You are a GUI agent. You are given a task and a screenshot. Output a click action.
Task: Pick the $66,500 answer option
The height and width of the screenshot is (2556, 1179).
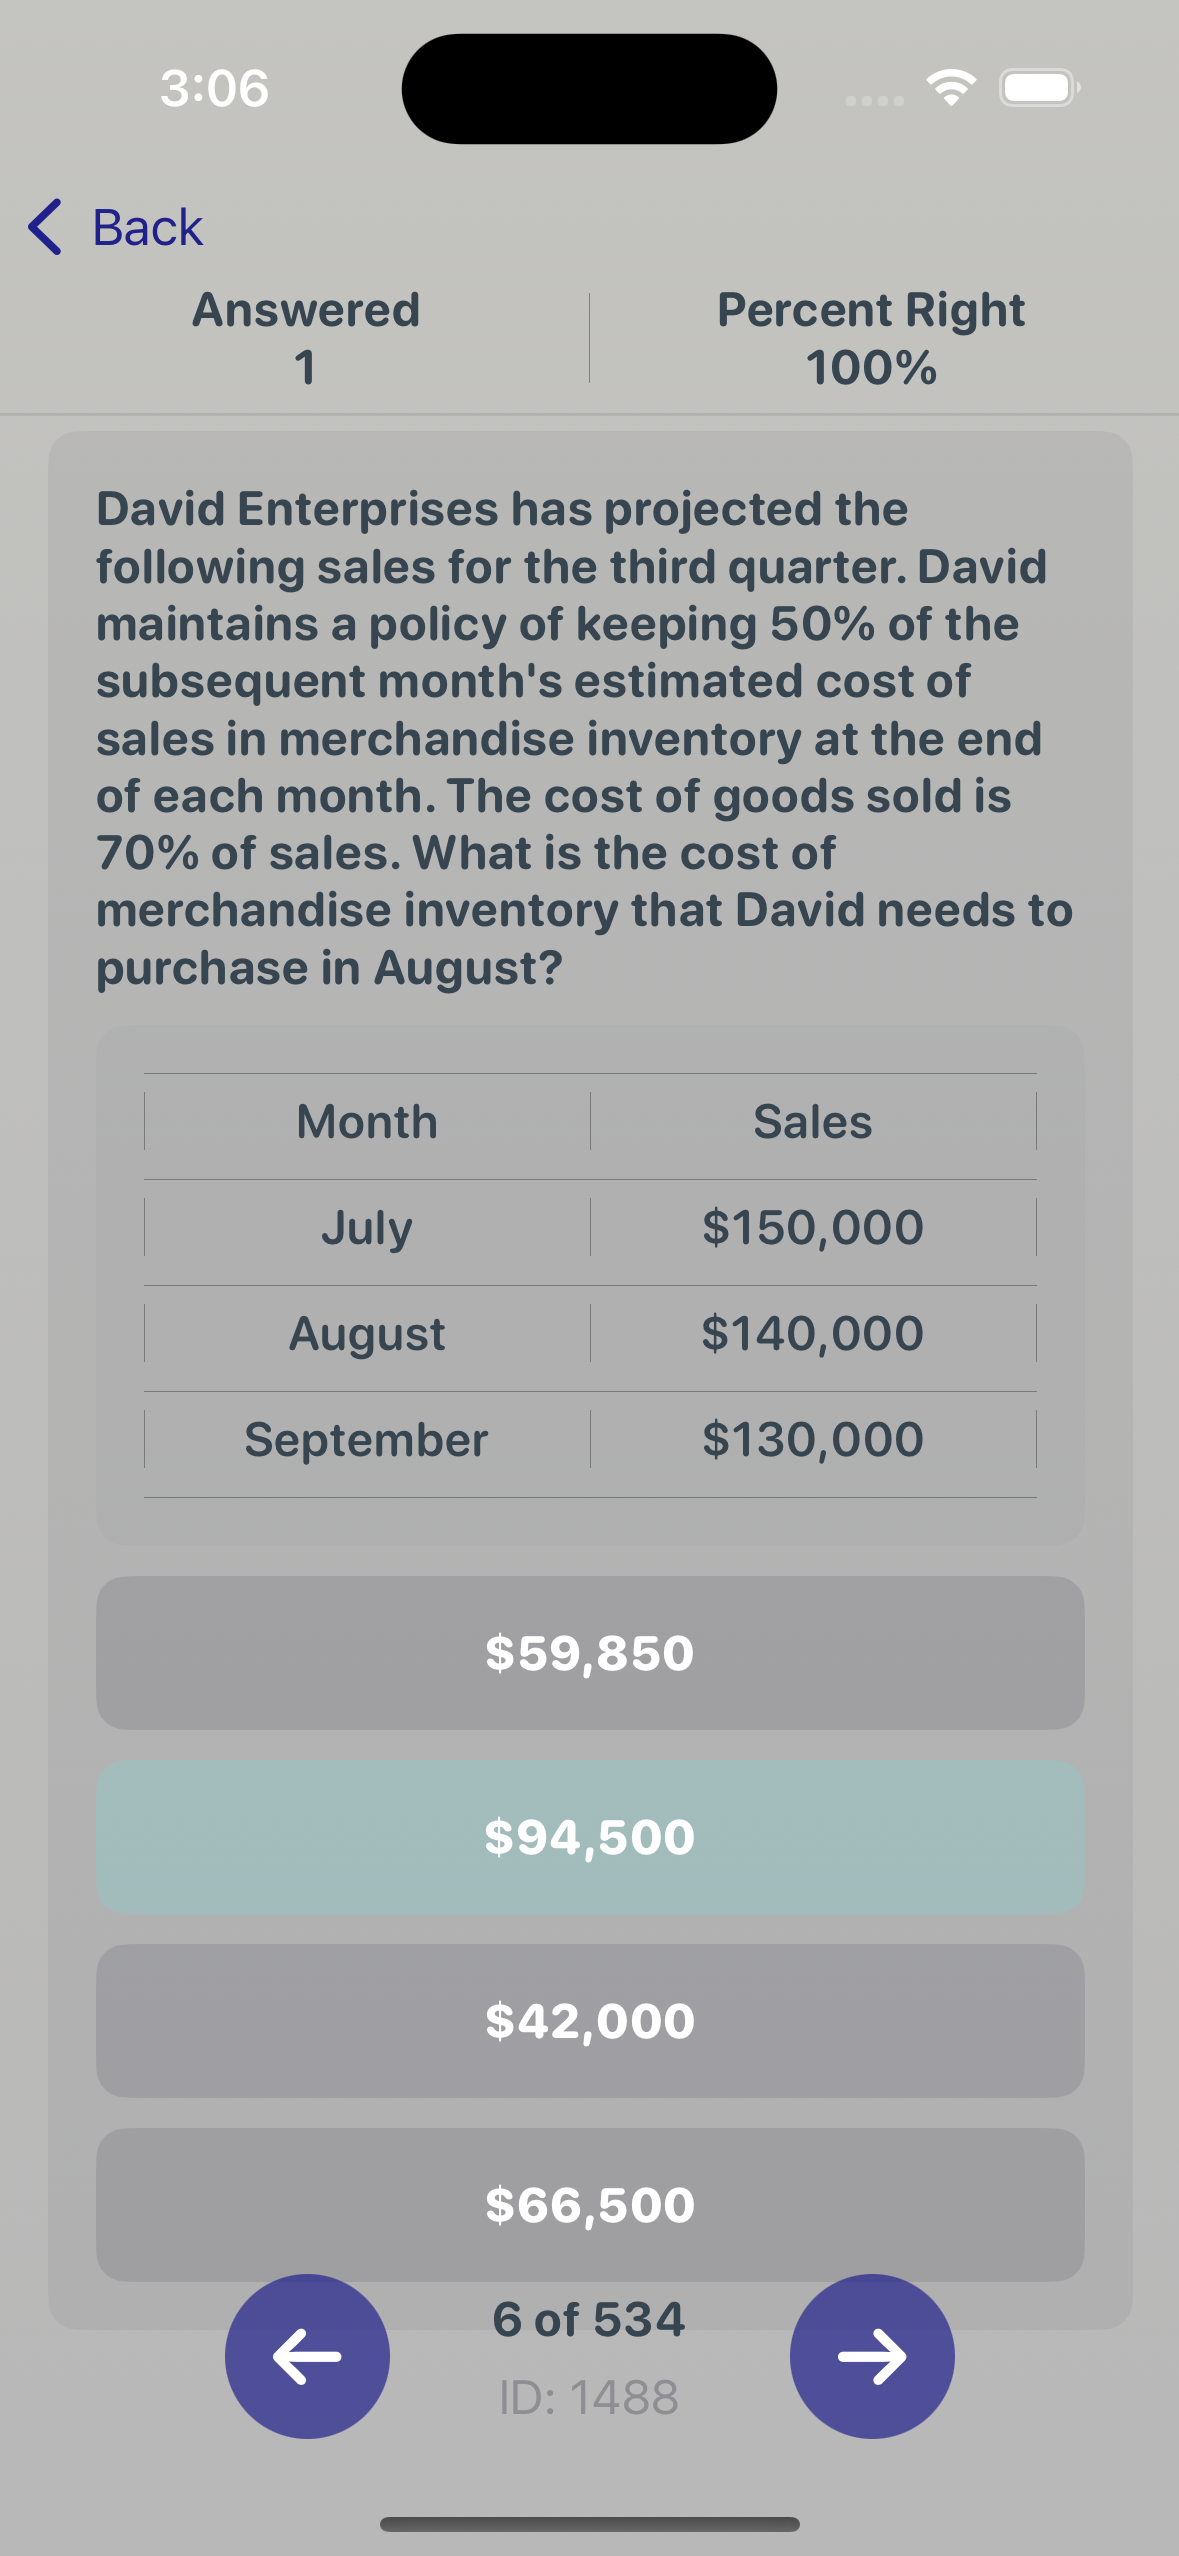point(590,2205)
